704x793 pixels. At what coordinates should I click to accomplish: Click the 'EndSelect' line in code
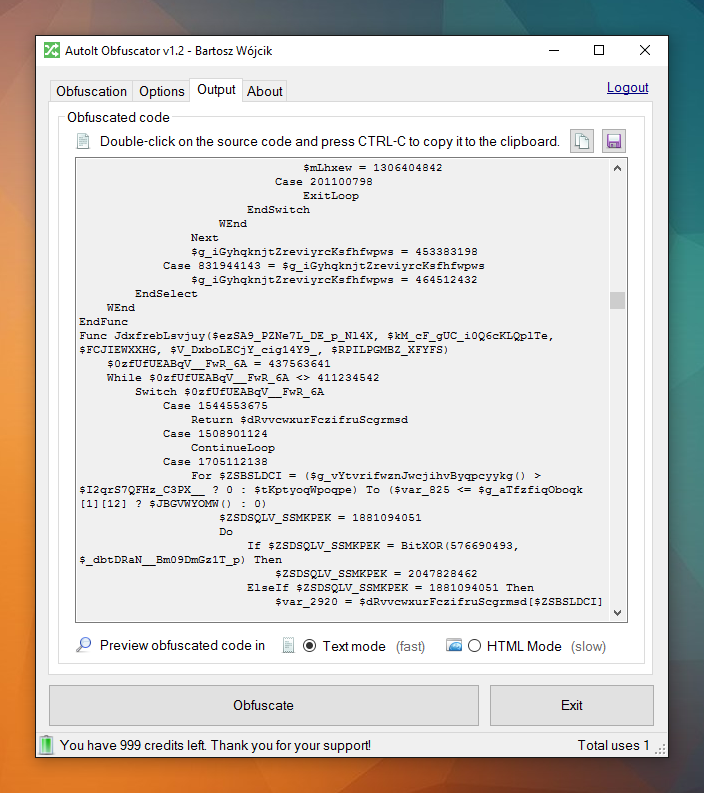tap(166, 294)
